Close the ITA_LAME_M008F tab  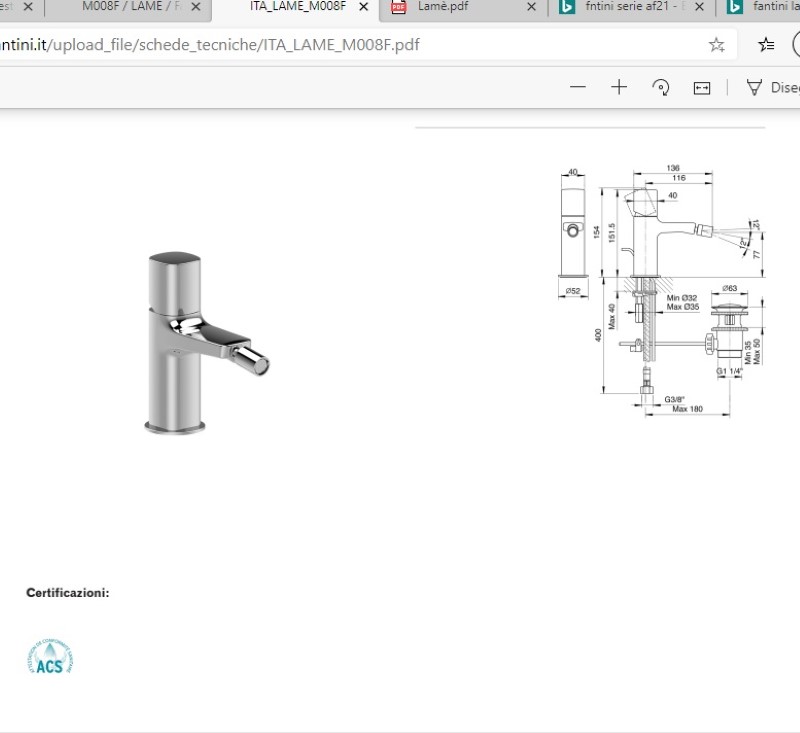coord(363,7)
